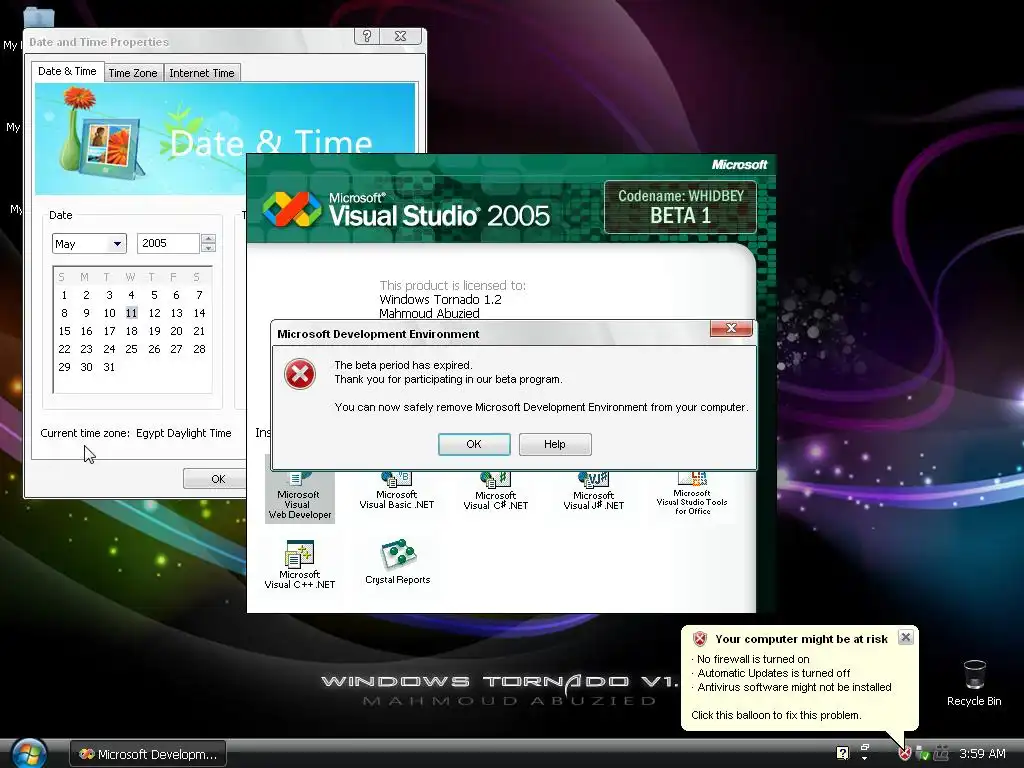
Task: Select the Visual C++ .NET icon
Action: 300,565
